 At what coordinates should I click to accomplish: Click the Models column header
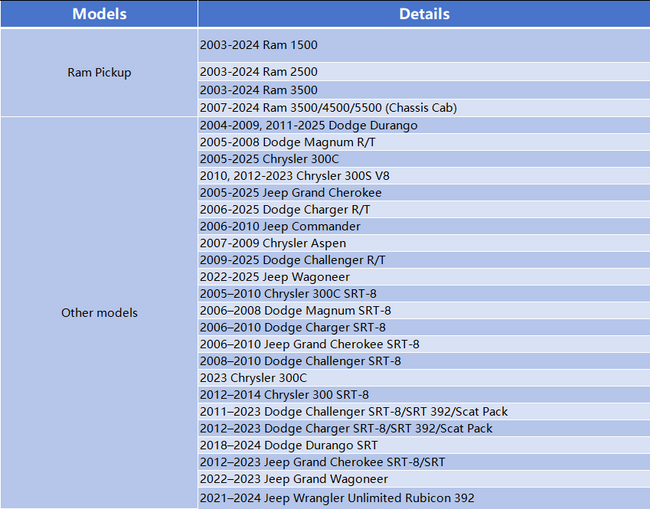[99, 14]
